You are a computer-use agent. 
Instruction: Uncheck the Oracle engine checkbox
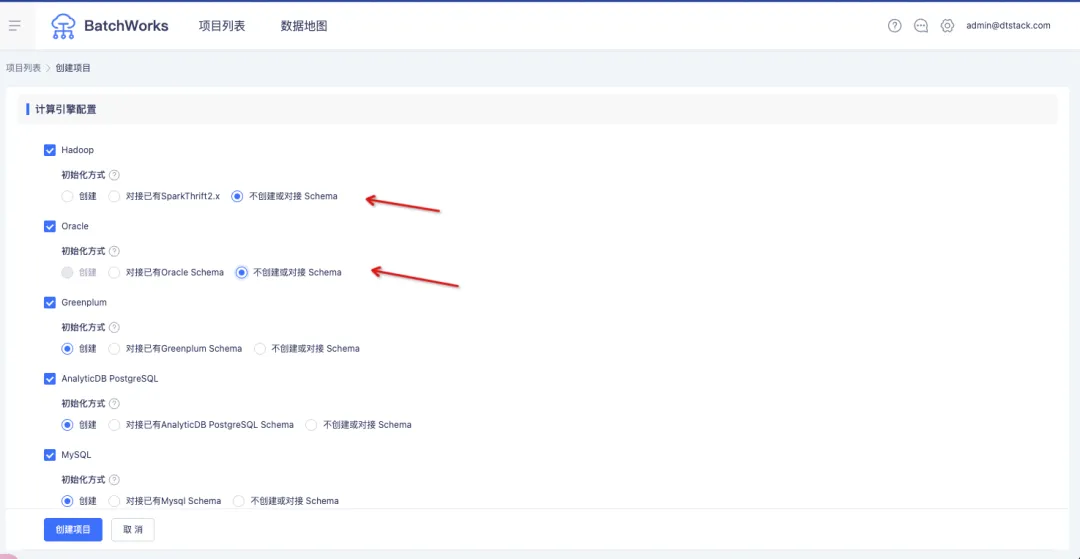[50, 226]
